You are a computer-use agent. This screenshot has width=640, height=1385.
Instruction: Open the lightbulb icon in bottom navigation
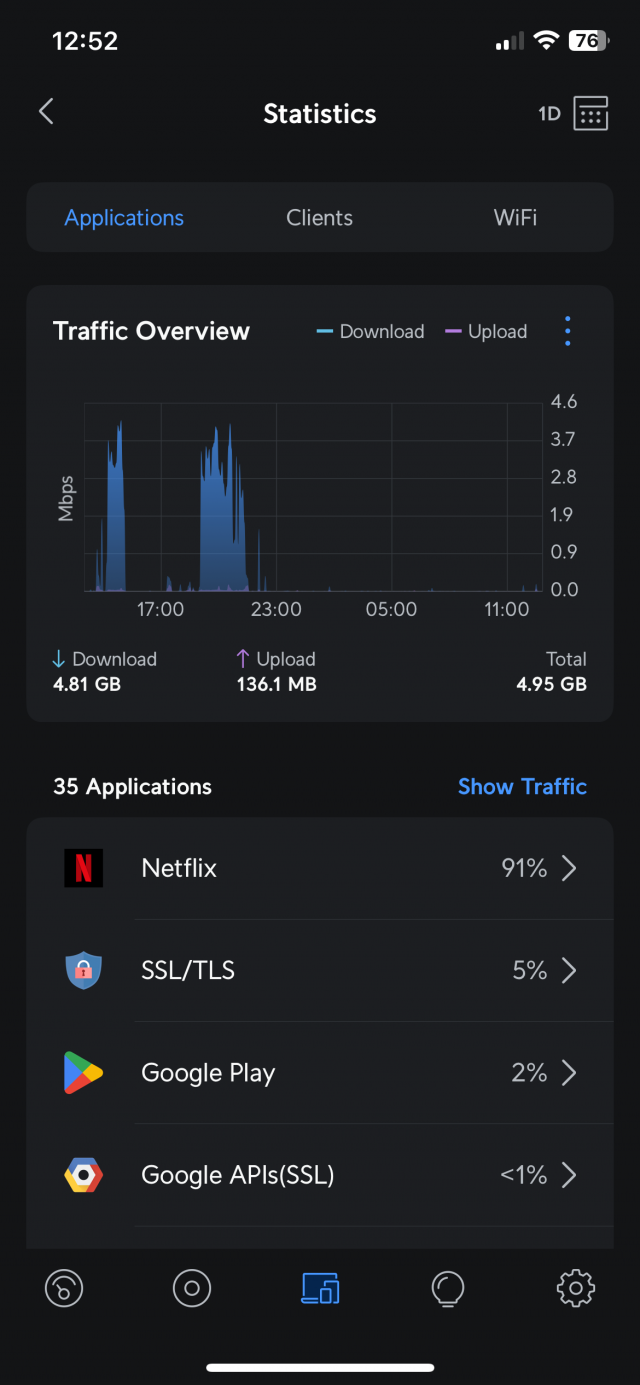447,1288
